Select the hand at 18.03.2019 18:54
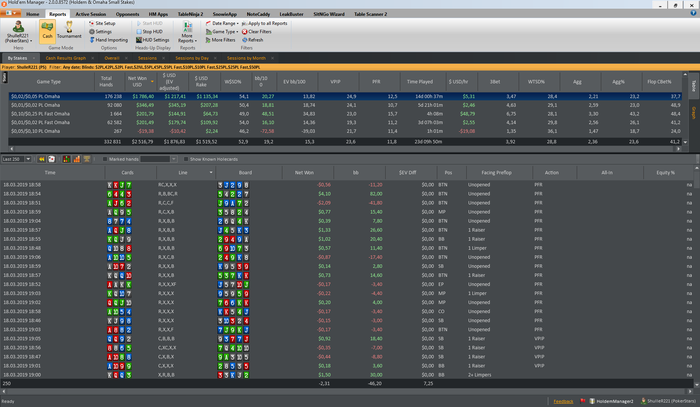The image size is (700, 407). click(347, 194)
